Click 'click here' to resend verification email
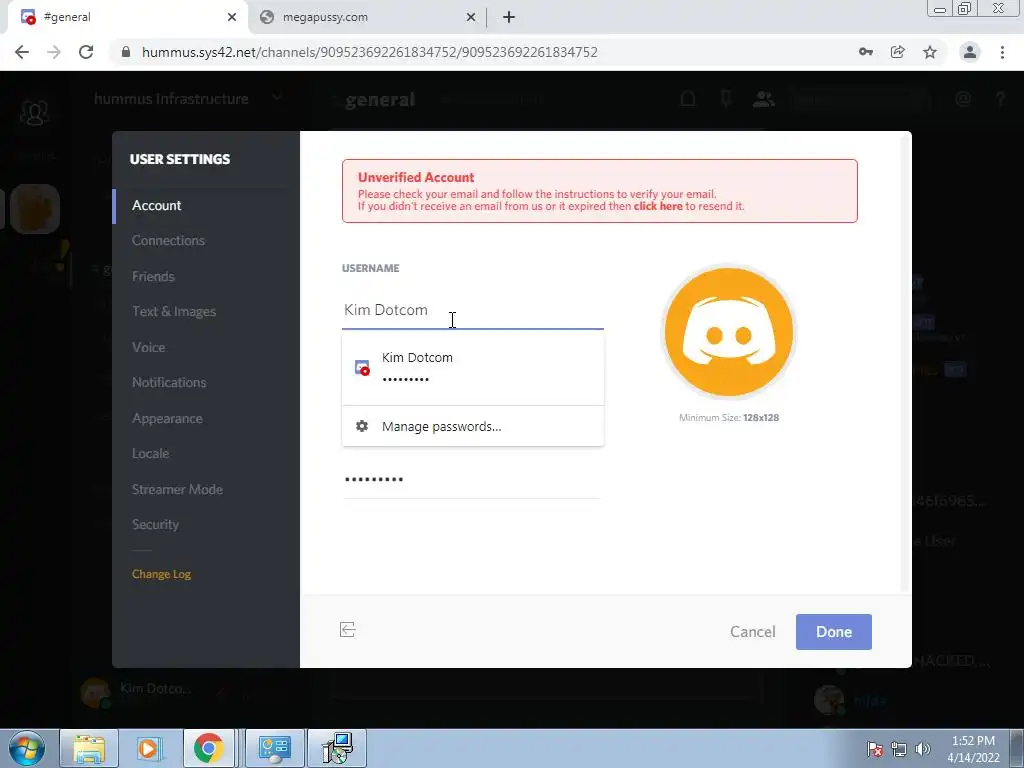Screen dimensions: 1024x768 [658, 206]
